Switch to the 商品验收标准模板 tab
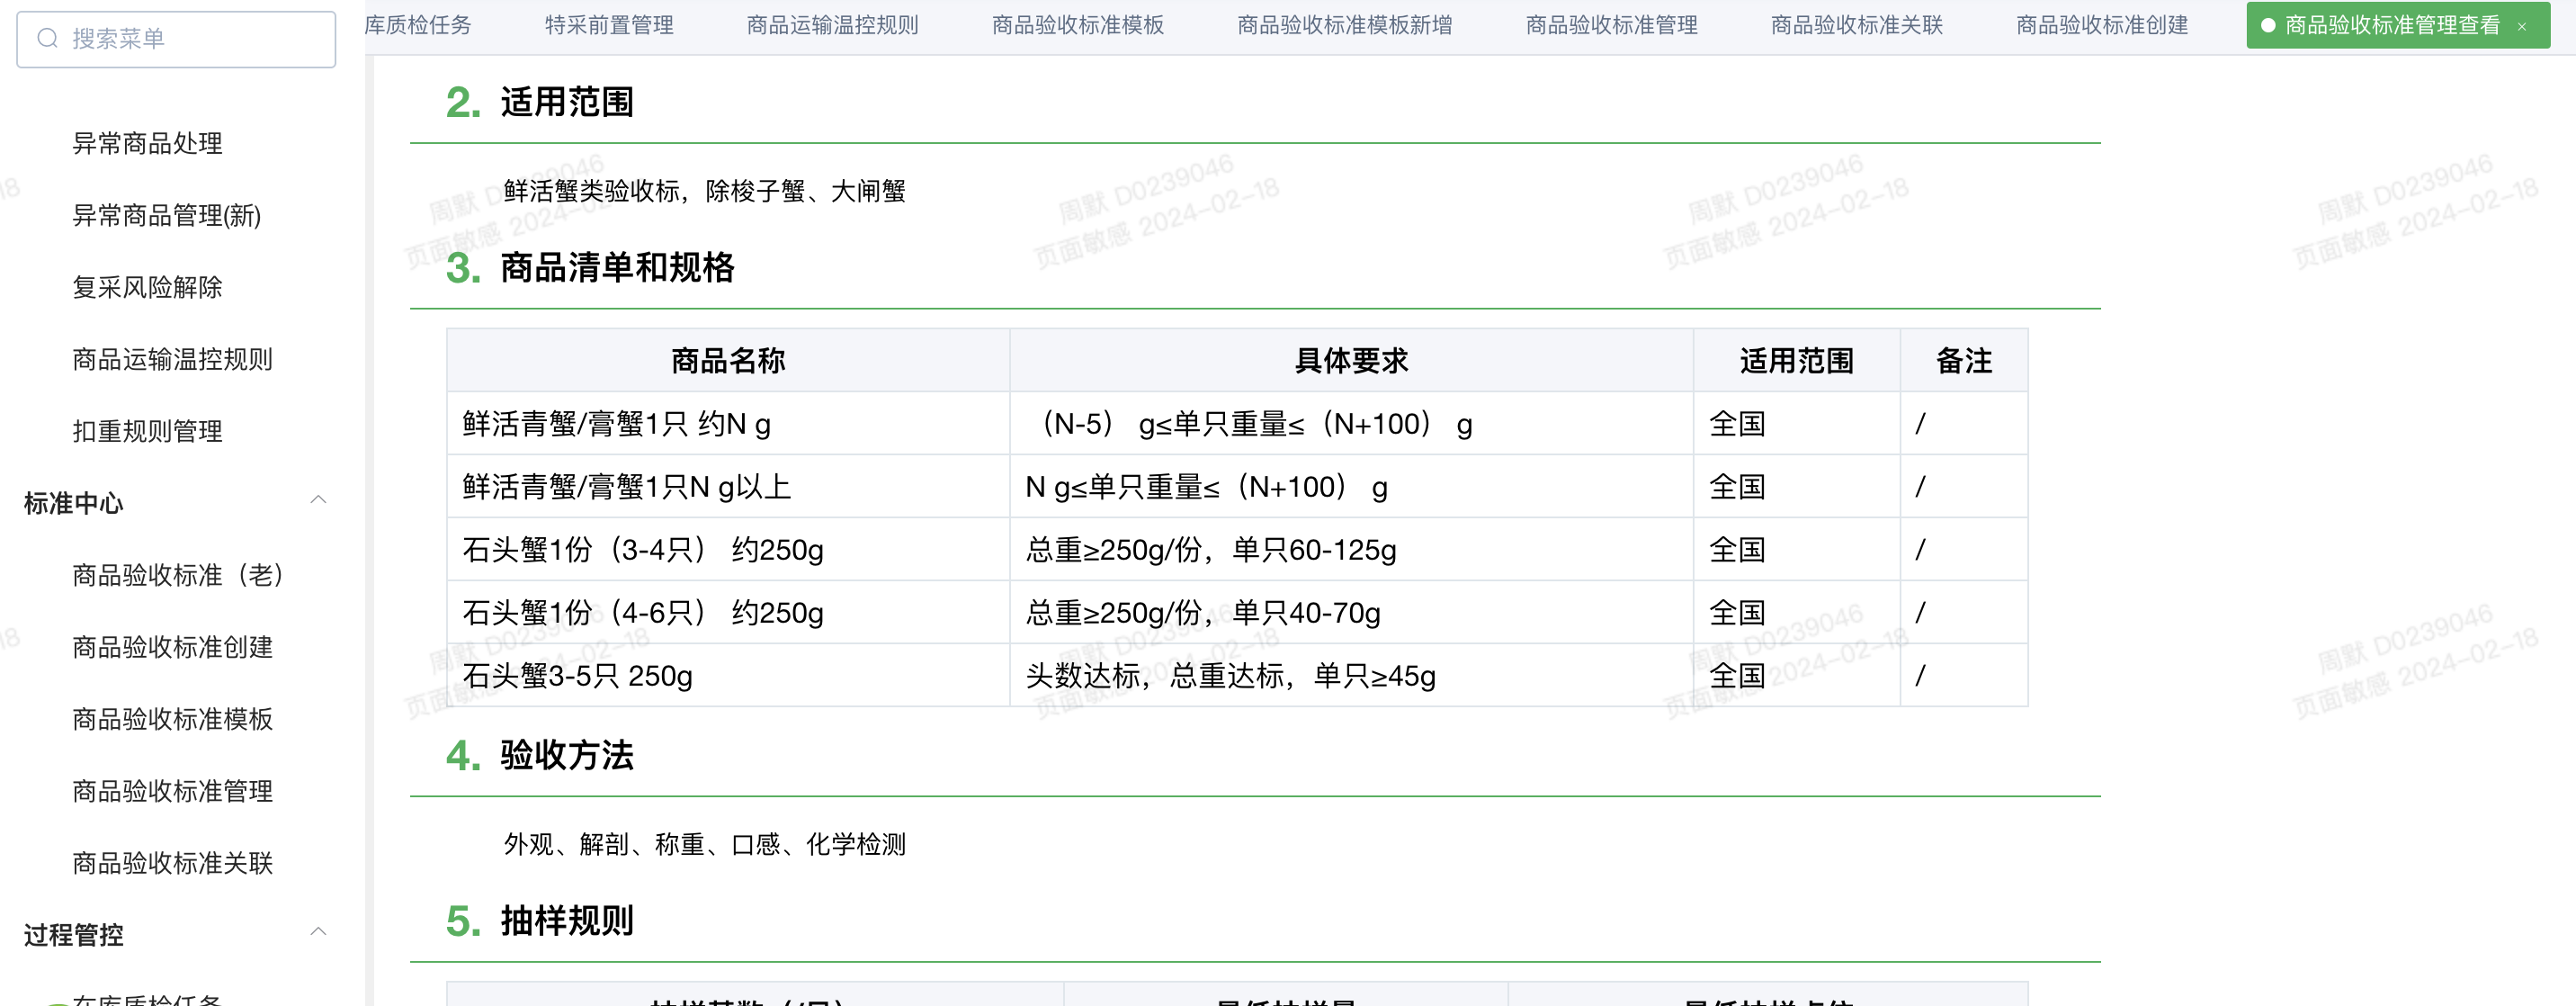Viewport: 2576px width, 1006px height. tap(1077, 25)
